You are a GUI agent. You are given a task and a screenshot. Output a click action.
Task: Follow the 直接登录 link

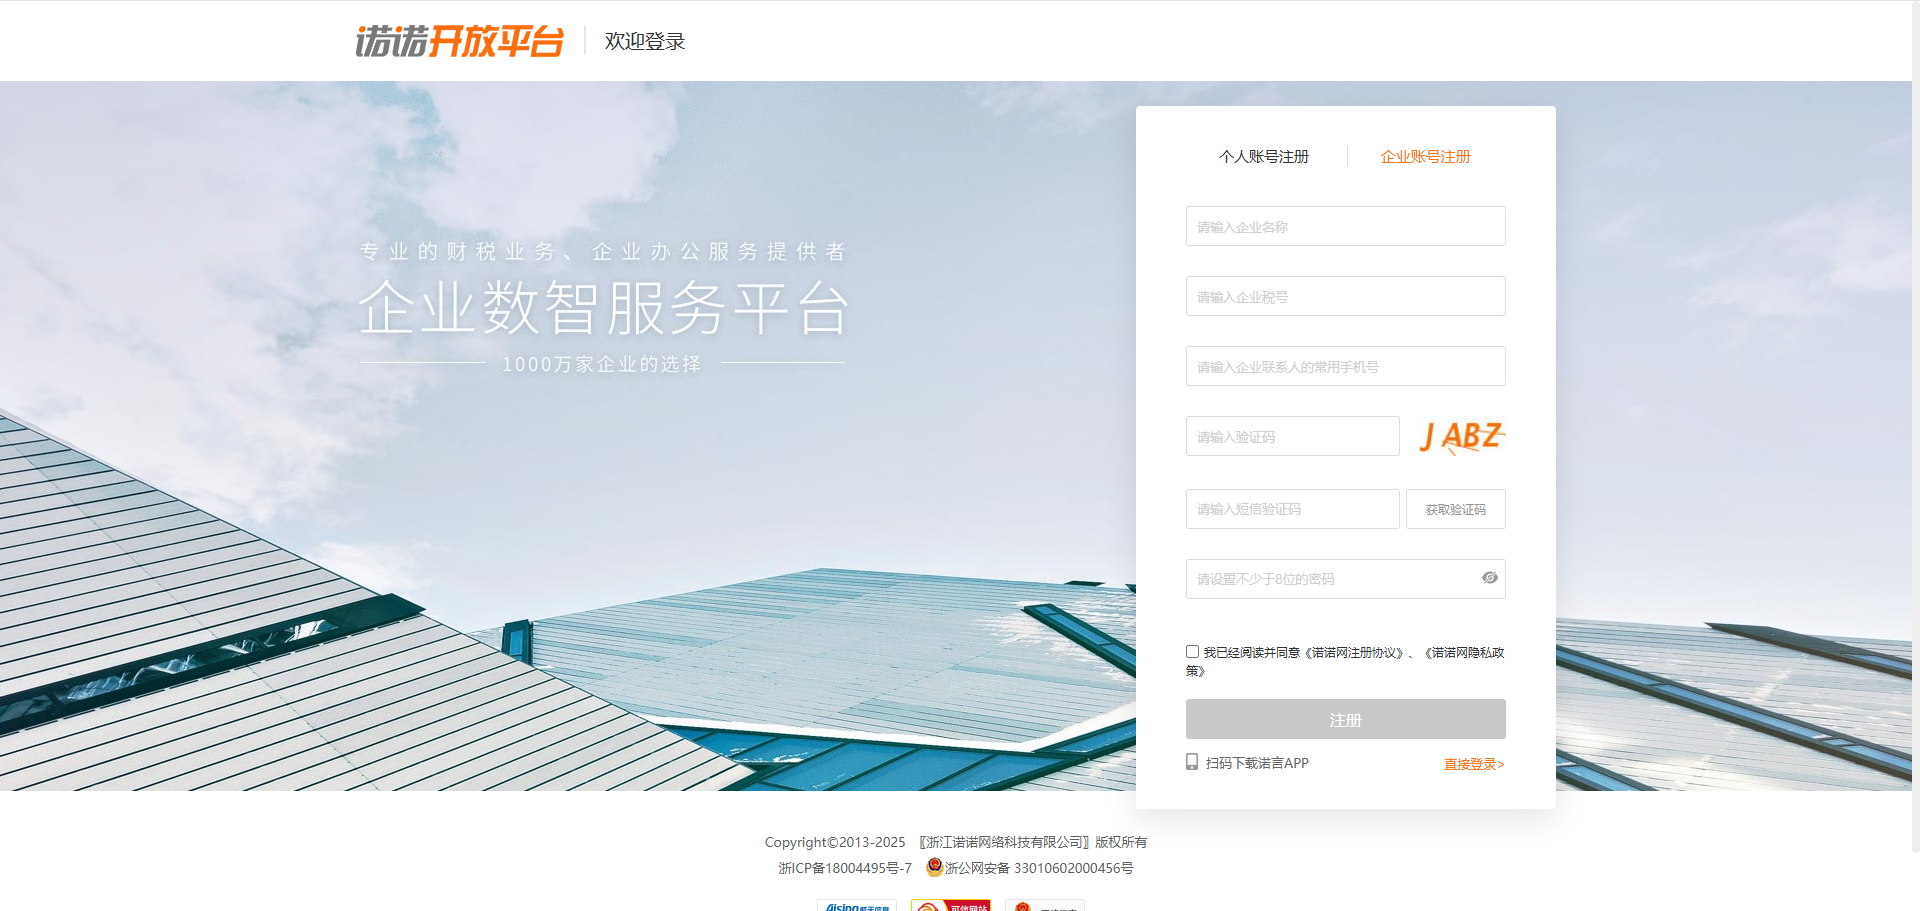tap(1473, 764)
